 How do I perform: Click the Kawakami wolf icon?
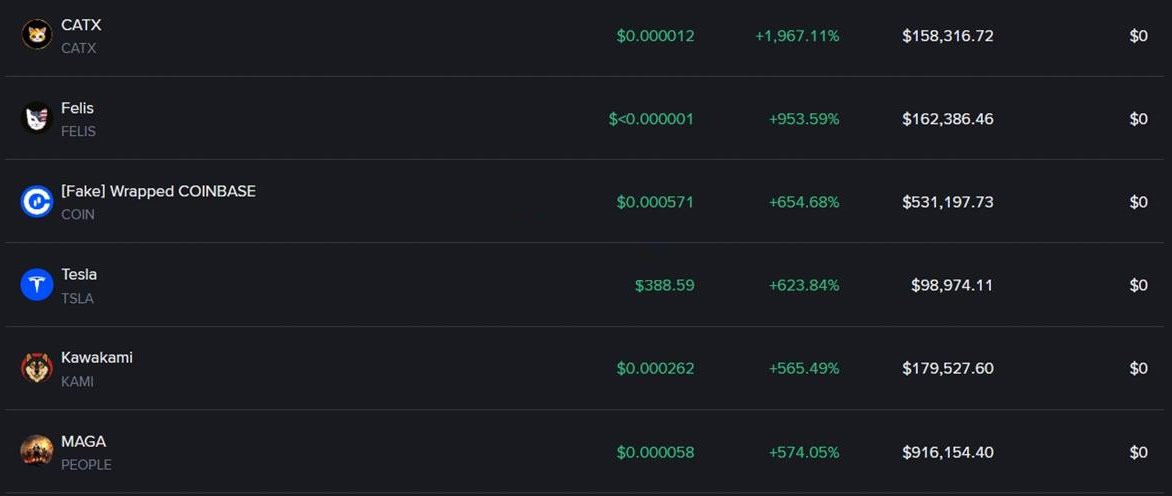click(x=37, y=368)
